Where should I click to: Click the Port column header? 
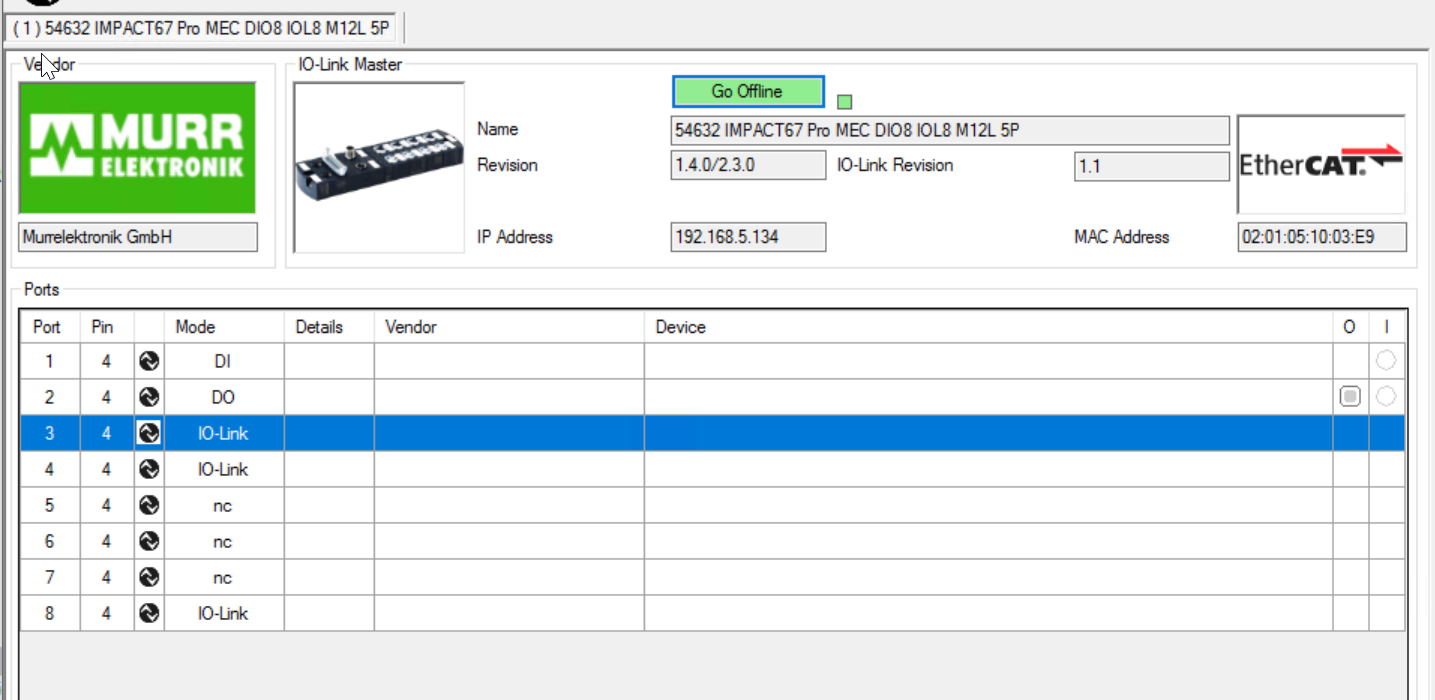[x=50, y=327]
